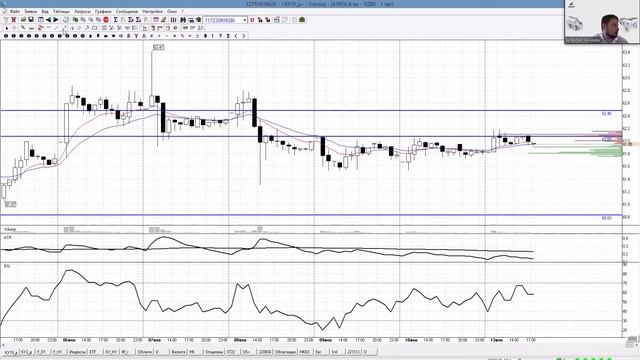
Task: Click the first sigma toolbar icon
Action: (116, 20)
